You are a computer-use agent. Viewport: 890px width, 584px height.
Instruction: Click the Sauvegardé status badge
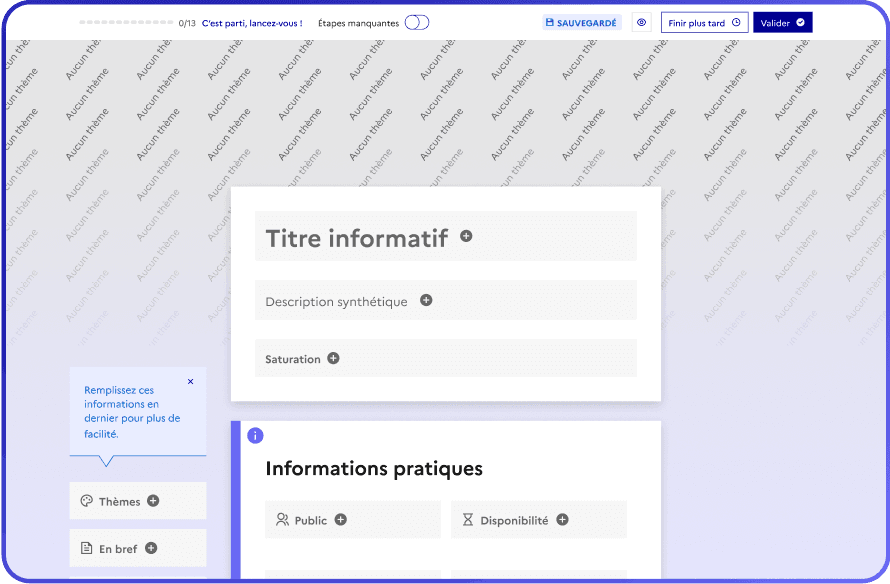[x=582, y=22]
